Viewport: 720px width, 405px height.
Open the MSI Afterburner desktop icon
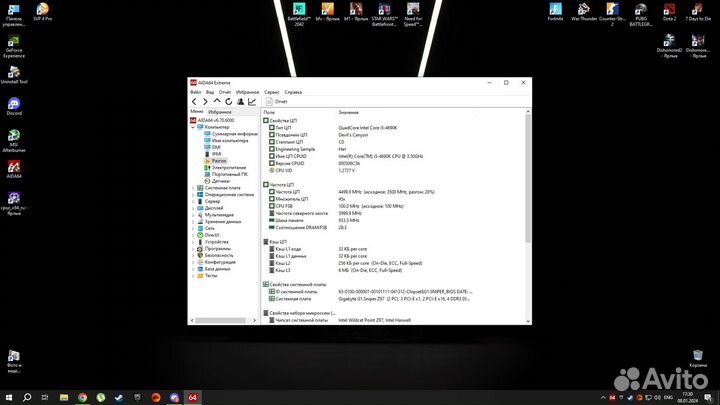(x=14, y=141)
